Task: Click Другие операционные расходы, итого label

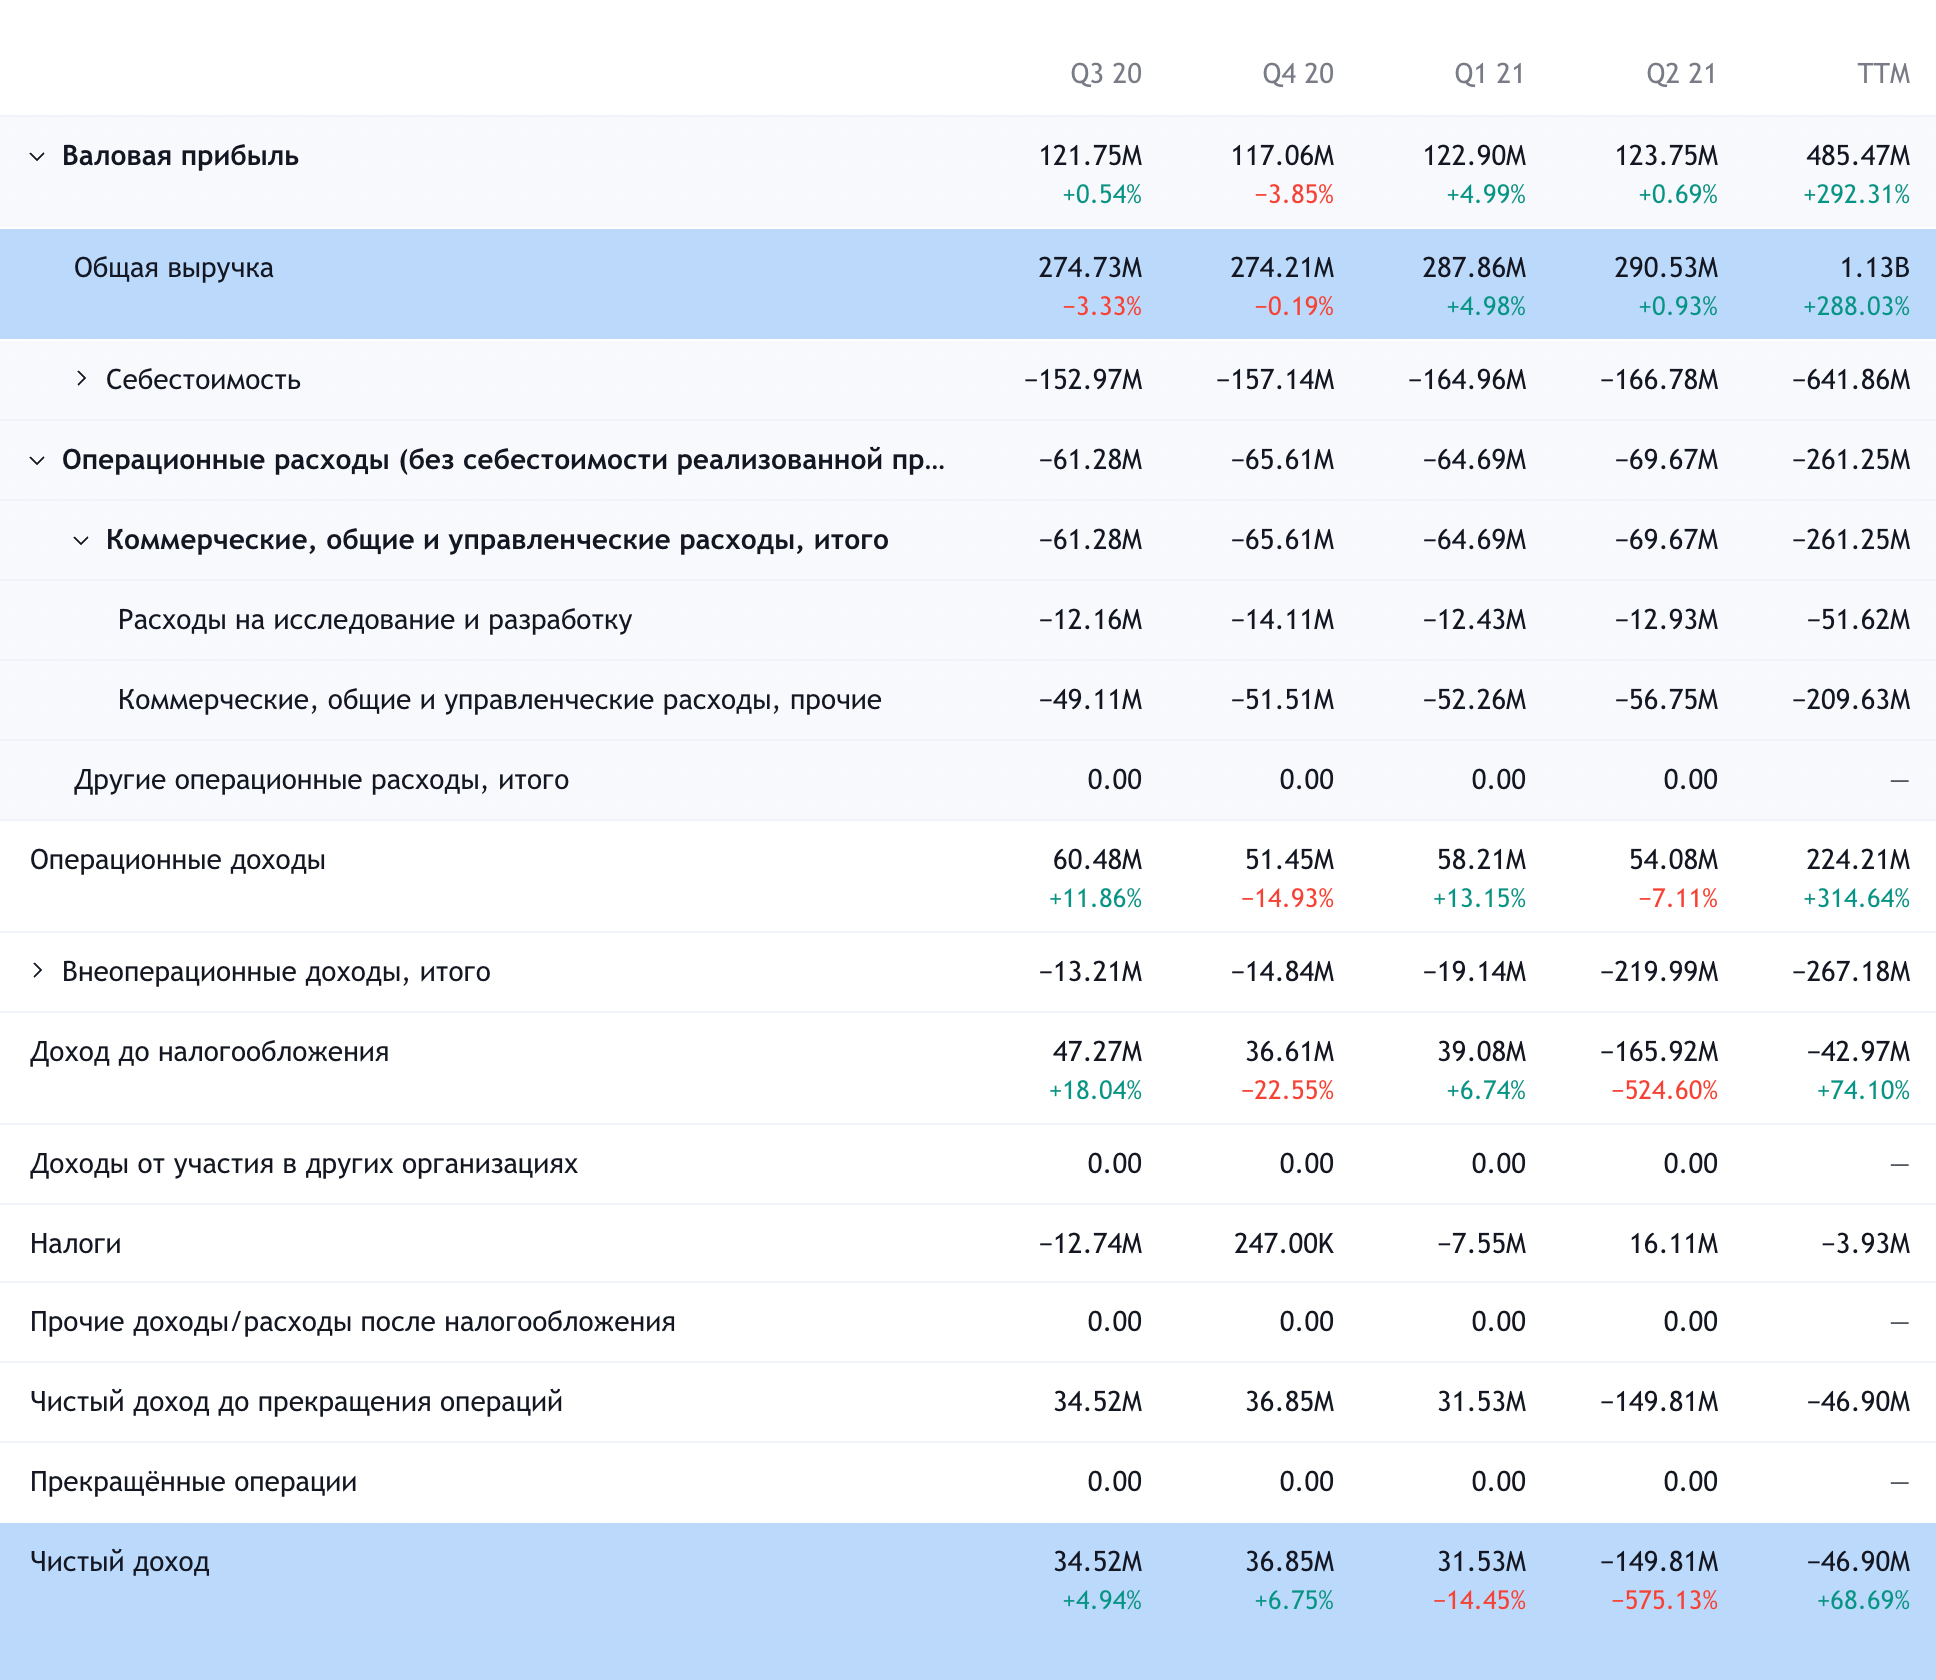Action: pyautogui.click(x=321, y=780)
